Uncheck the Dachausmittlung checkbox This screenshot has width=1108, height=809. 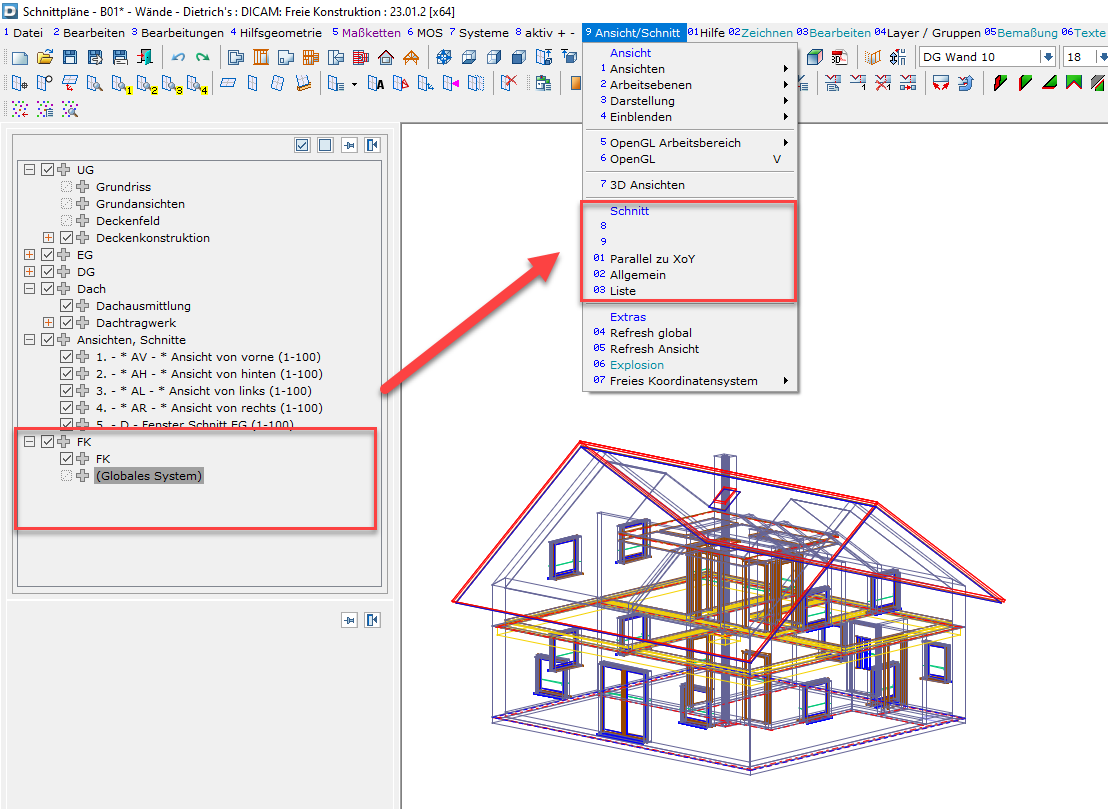point(65,305)
